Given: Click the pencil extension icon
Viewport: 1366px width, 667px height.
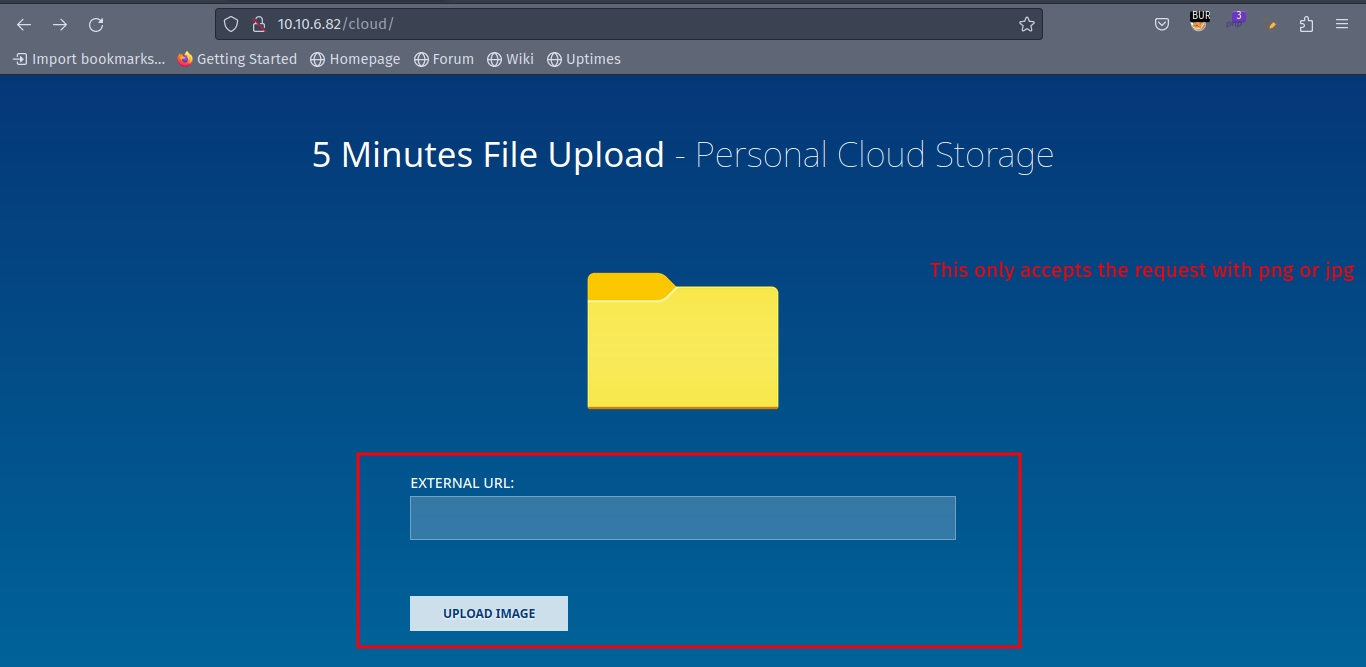Looking at the screenshot, I should 1272,25.
